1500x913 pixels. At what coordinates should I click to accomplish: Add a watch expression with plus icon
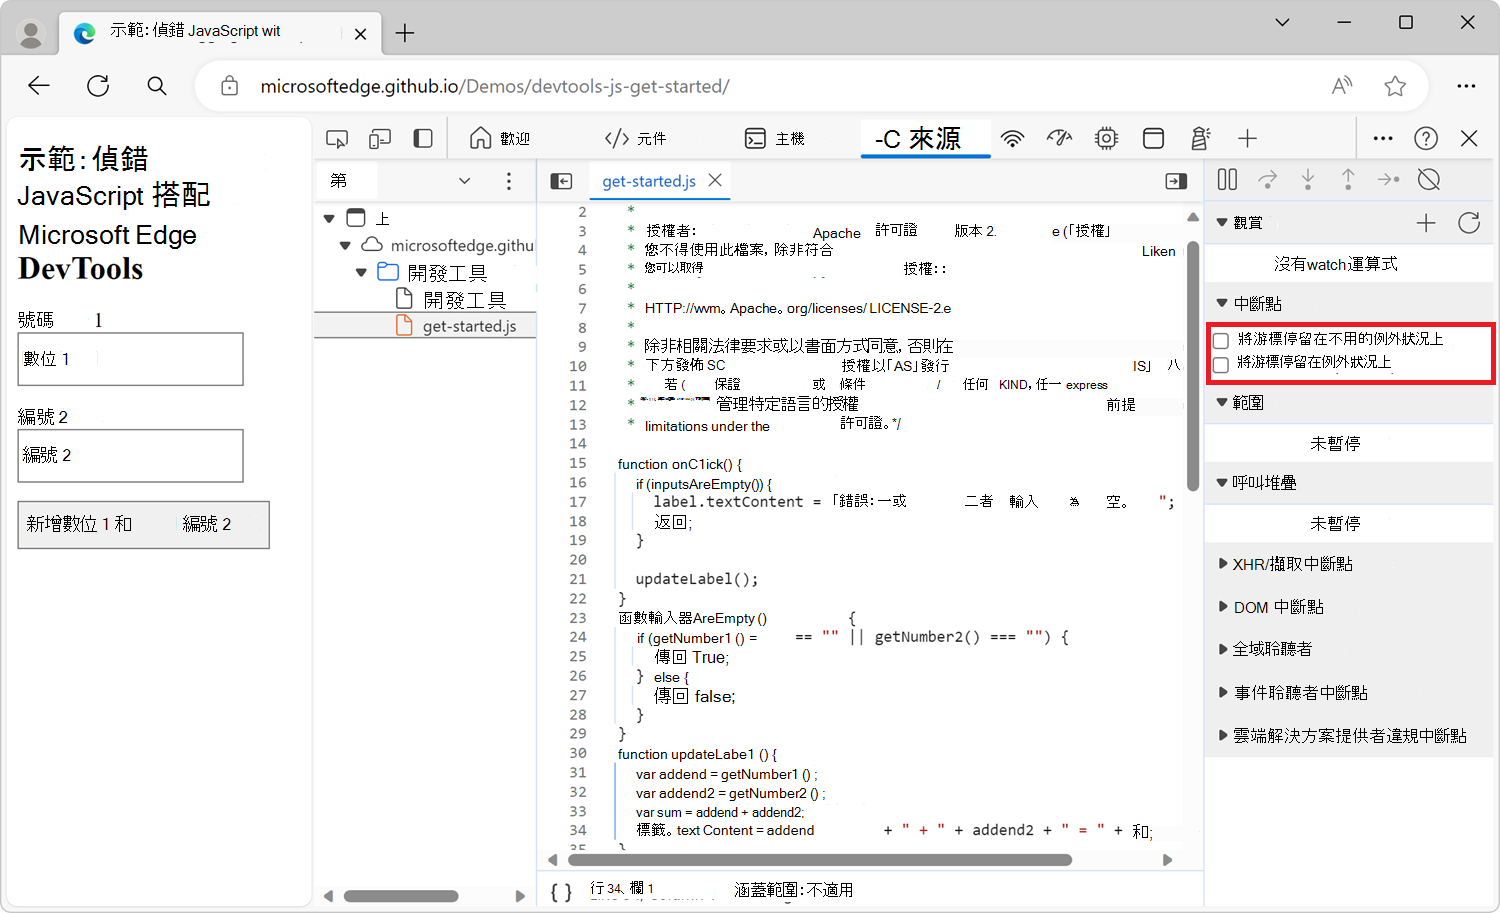[x=1426, y=223]
